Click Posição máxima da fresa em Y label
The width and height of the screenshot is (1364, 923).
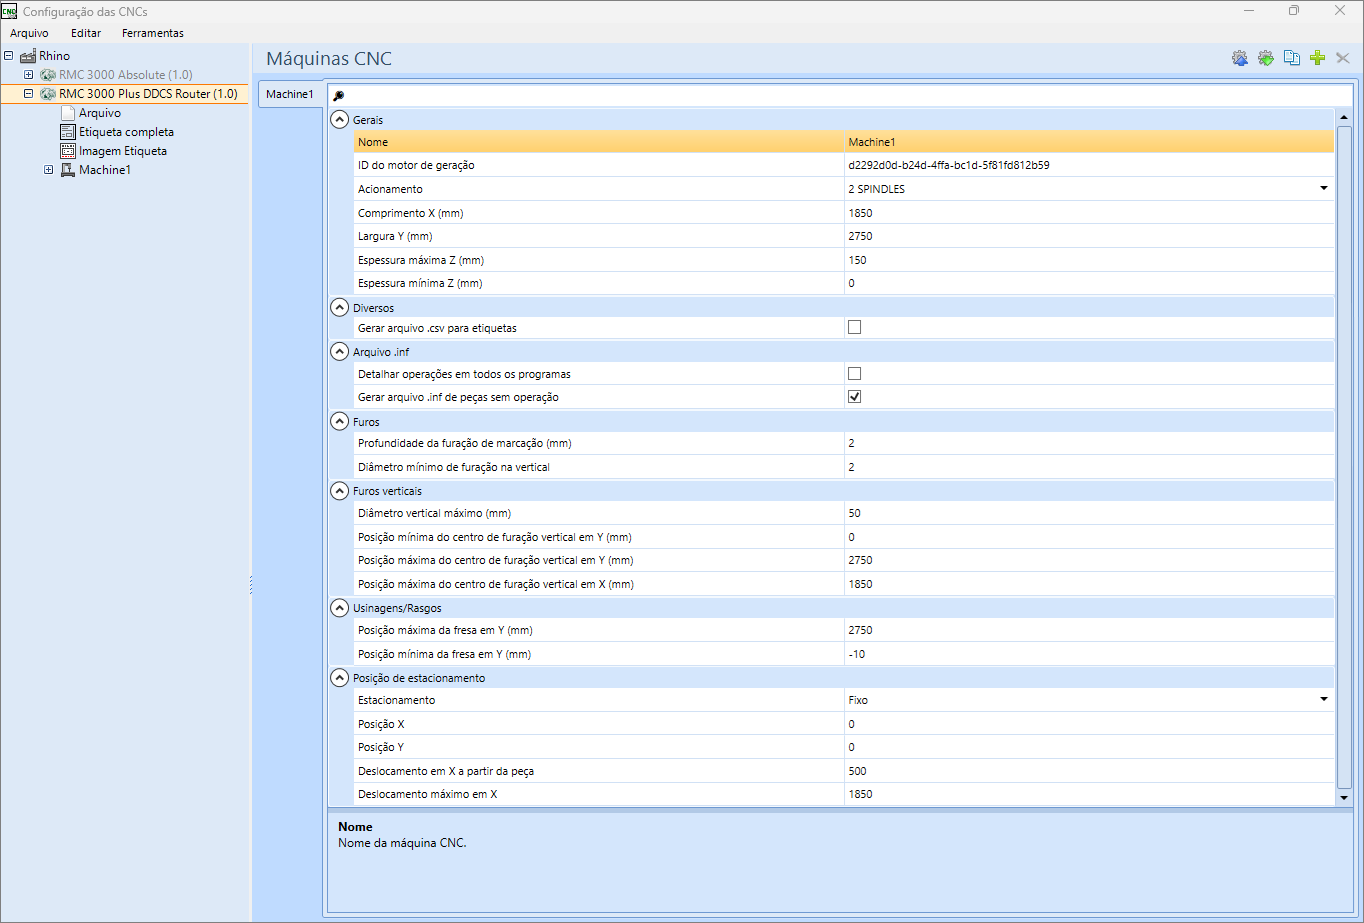click(x=445, y=630)
